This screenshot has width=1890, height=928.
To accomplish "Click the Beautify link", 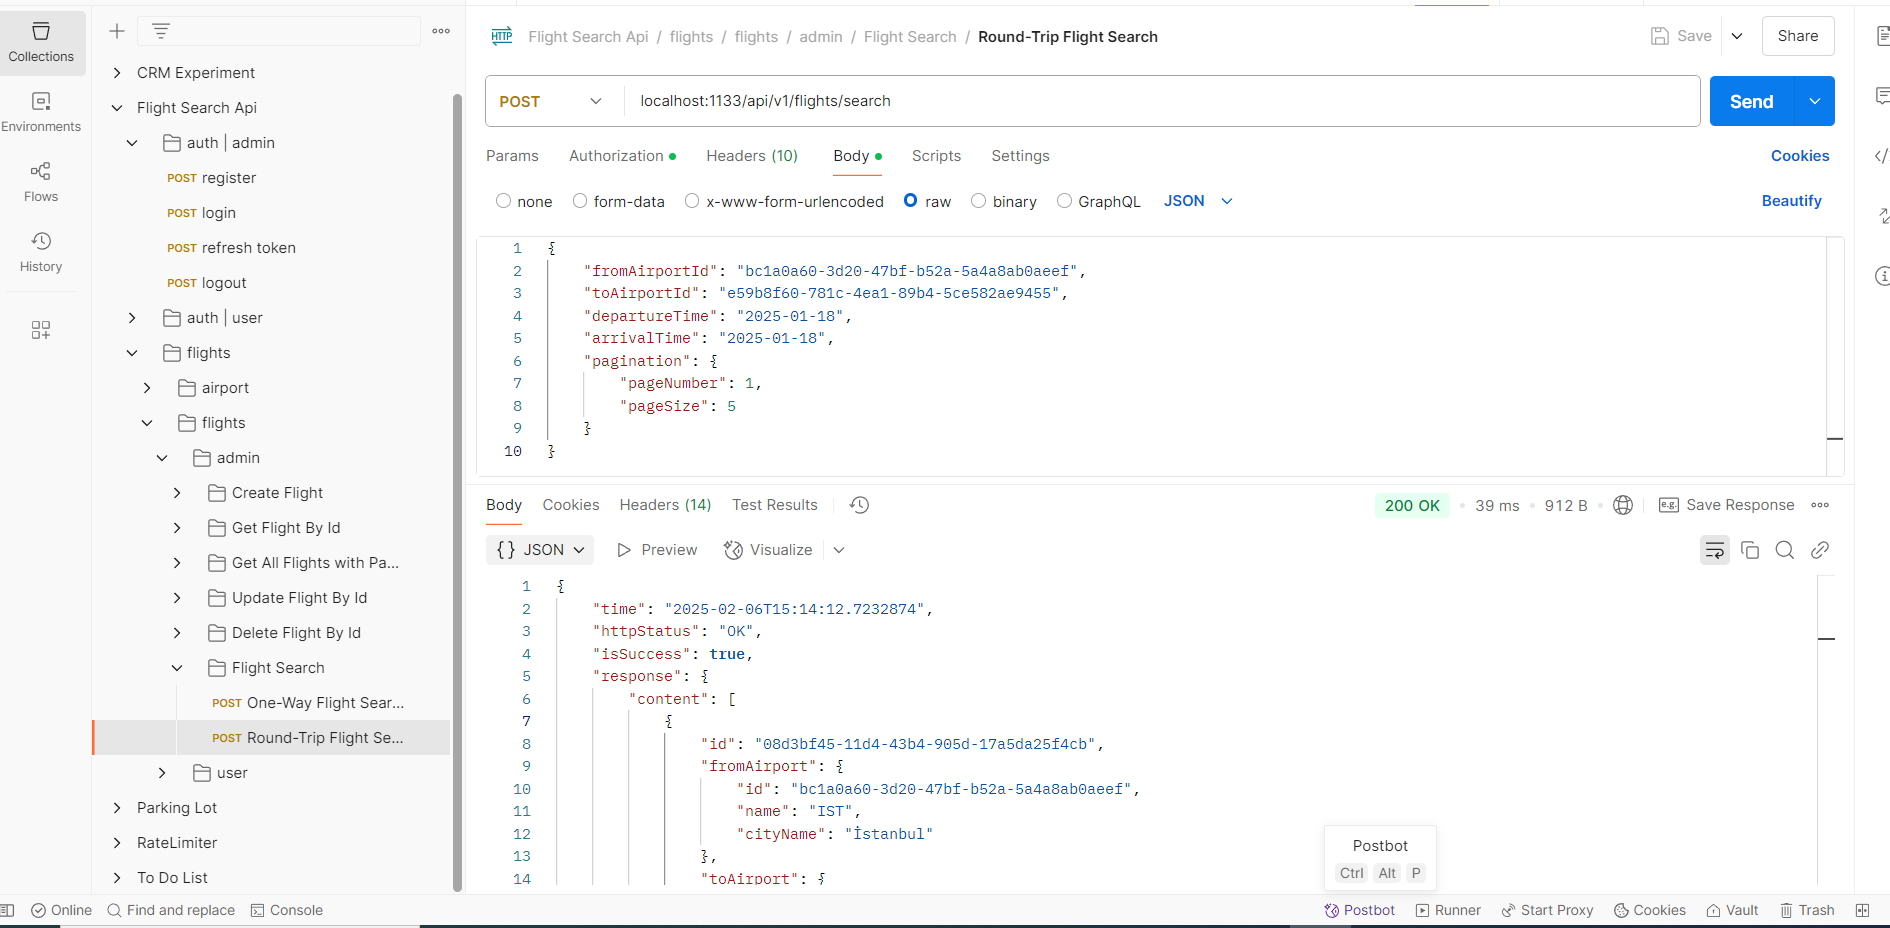I will click(1792, 201).
